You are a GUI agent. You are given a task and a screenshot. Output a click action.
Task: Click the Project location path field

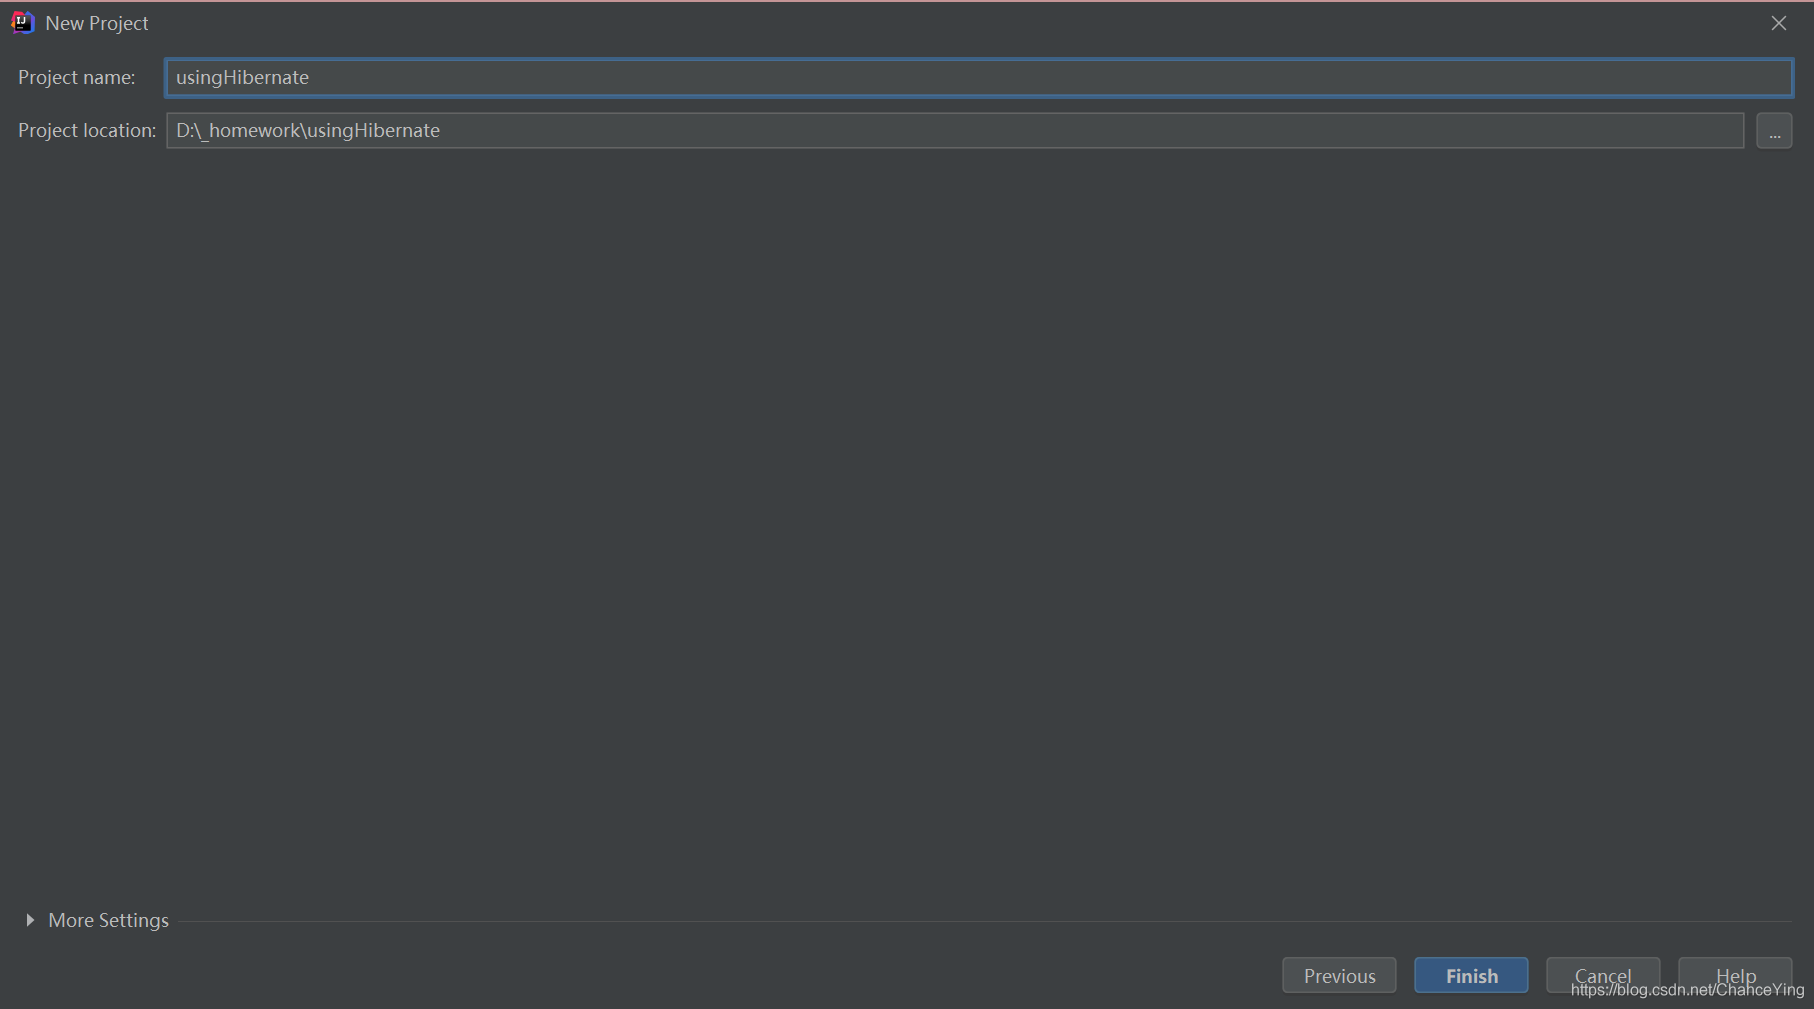955,130
